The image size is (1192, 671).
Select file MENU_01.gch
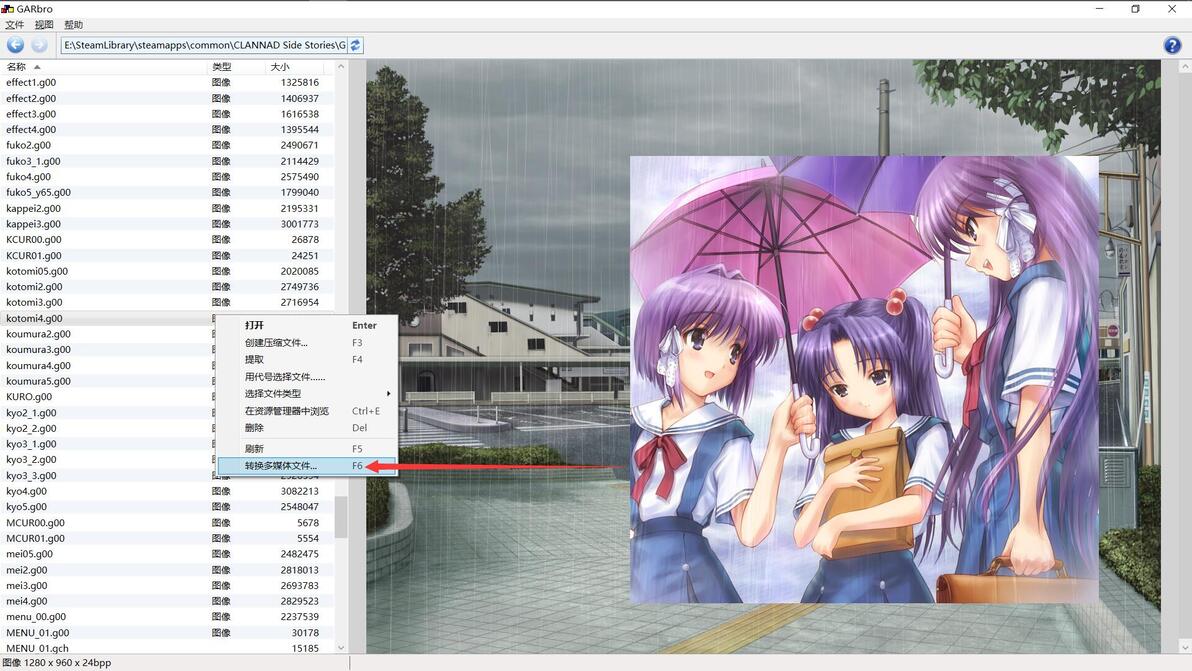[37, 648]
